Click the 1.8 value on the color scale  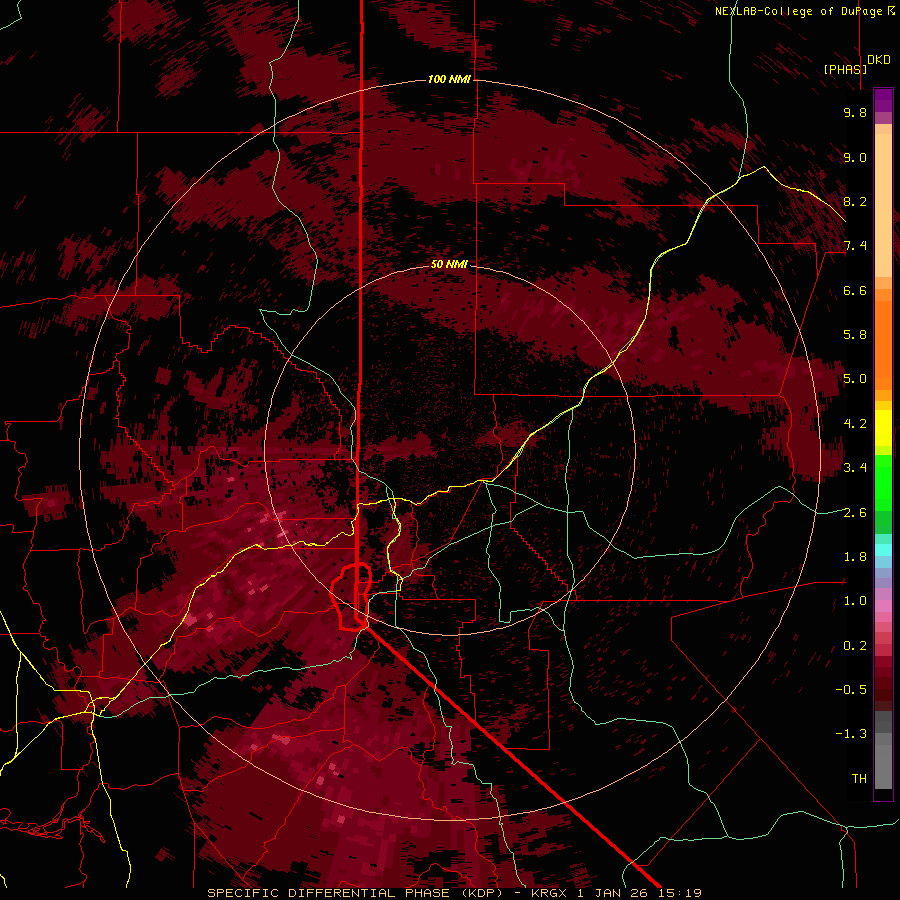tap(855, 557)
